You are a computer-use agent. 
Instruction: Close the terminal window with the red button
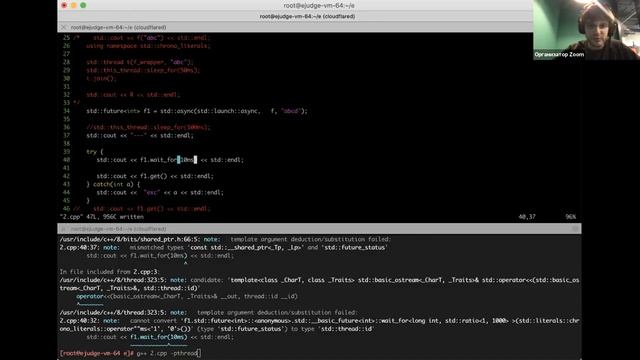tap(64, 5)
